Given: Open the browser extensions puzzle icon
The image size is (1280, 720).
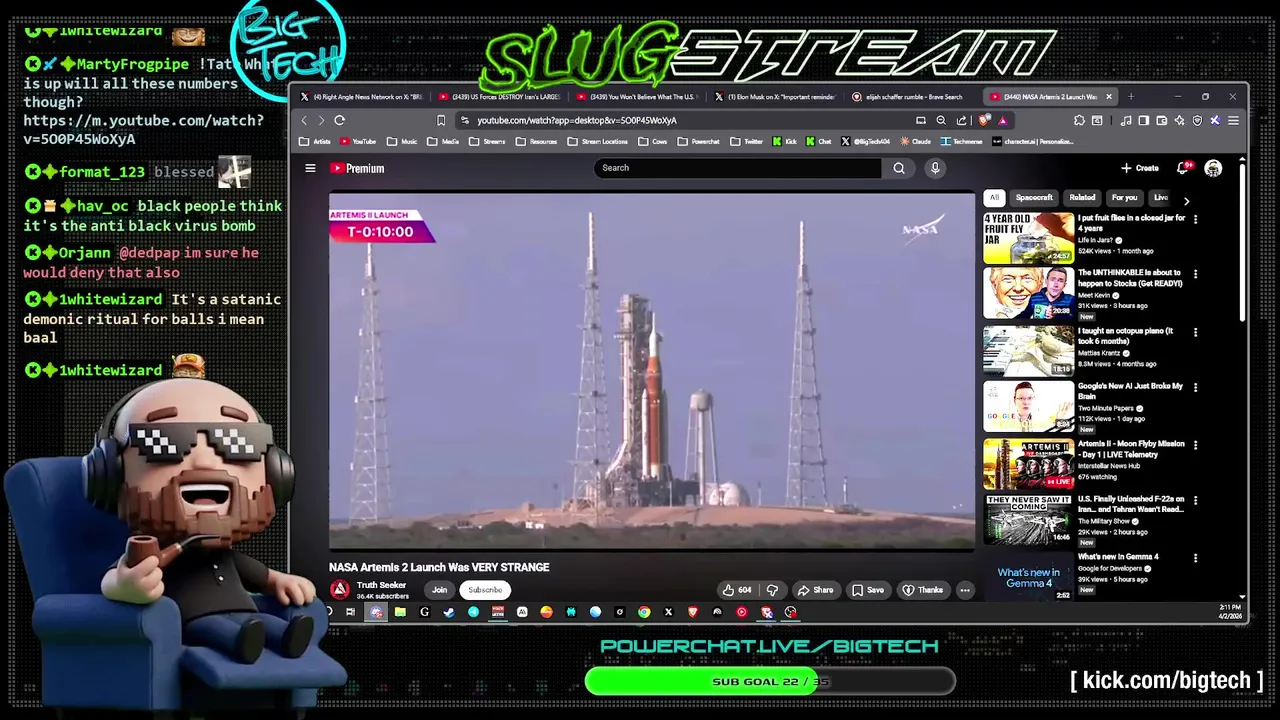Looking at the screenshot, I should [1079, 120].
